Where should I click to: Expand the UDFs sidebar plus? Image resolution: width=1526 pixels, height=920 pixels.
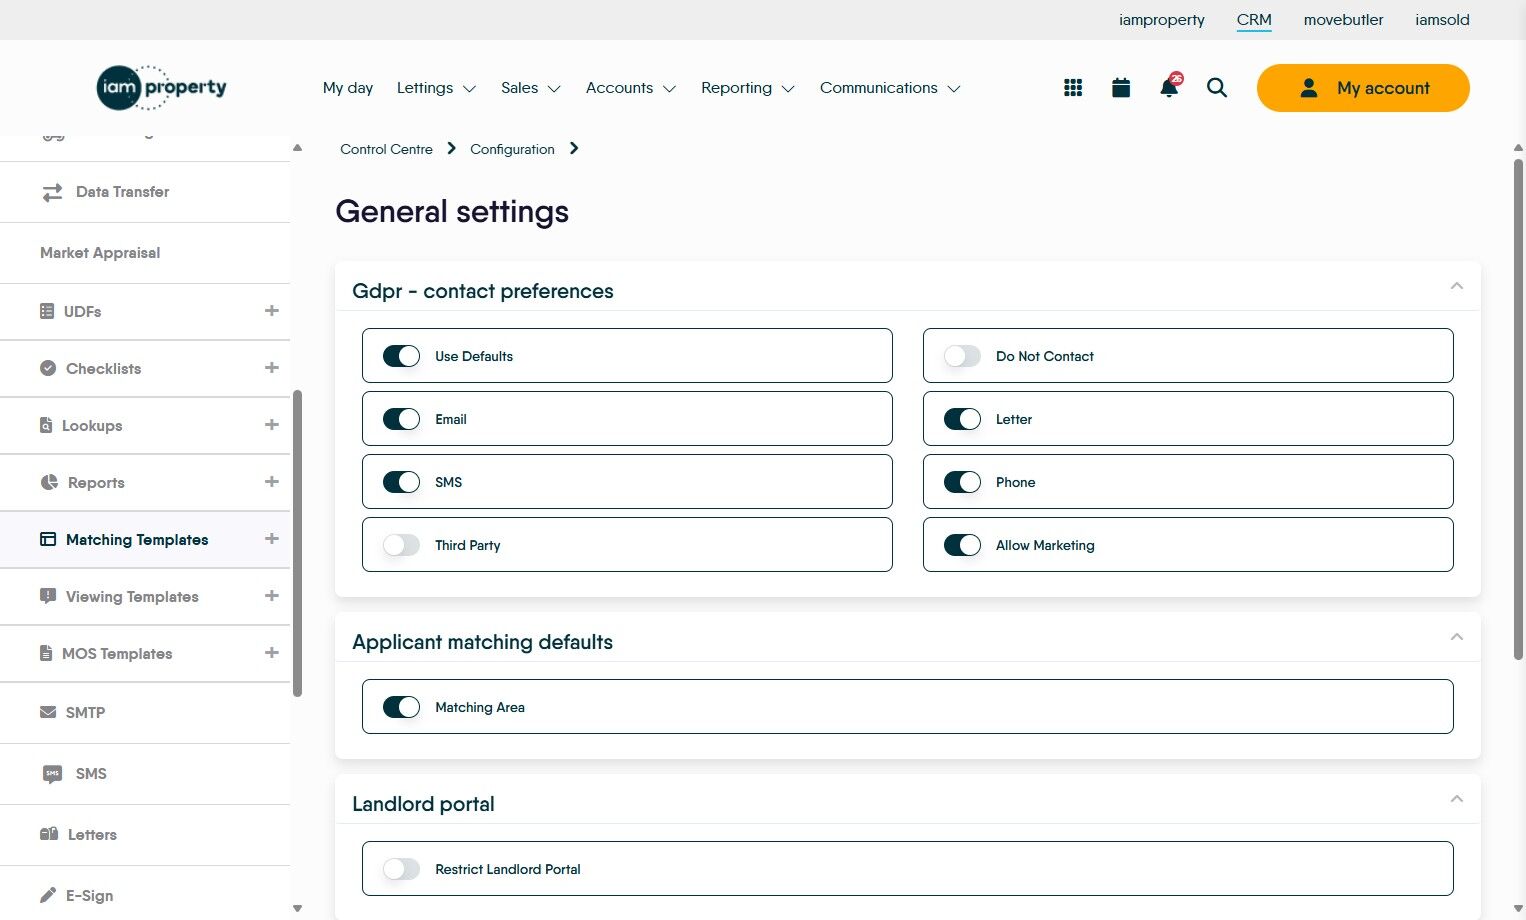coord(271,311)
